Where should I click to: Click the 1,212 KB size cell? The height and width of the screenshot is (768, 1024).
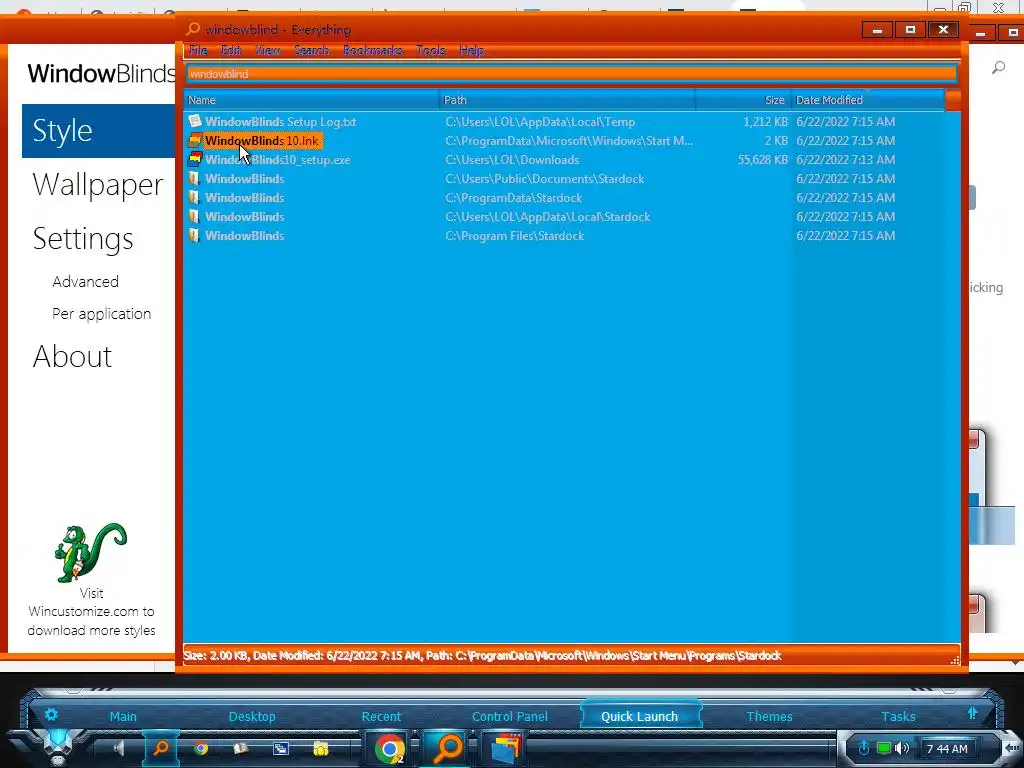[x=765, y=121]
